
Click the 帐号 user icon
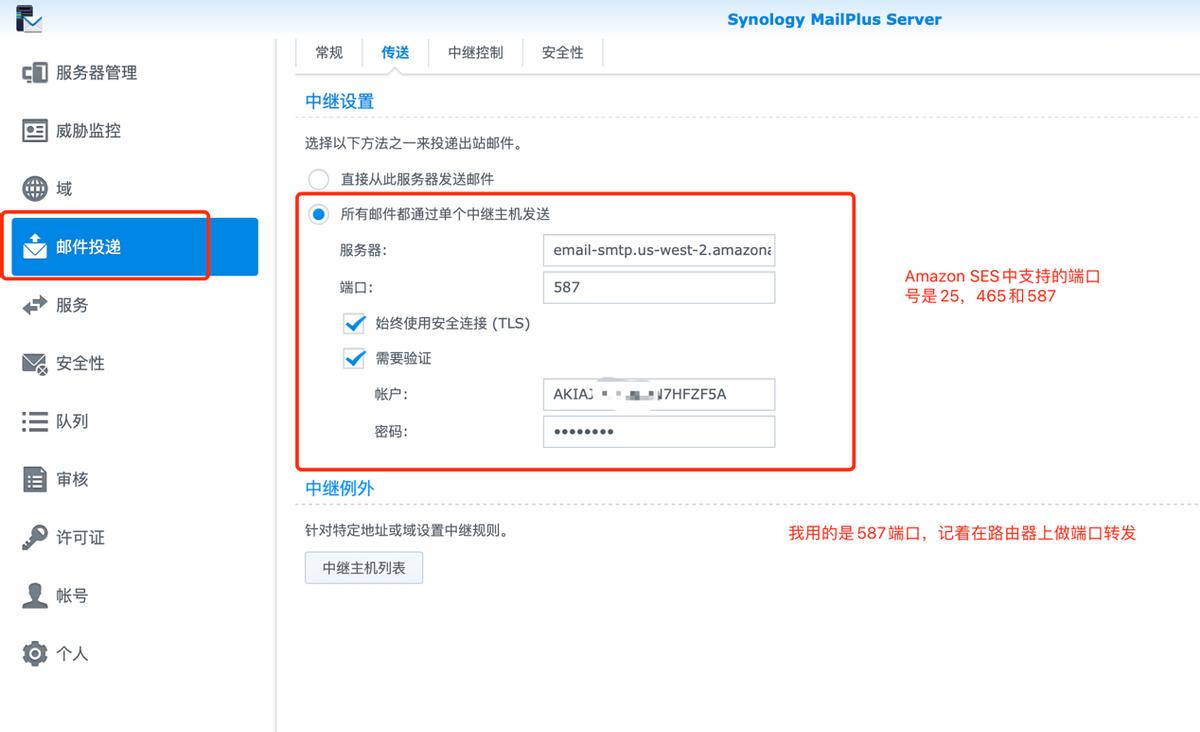(x=35, y=595)
